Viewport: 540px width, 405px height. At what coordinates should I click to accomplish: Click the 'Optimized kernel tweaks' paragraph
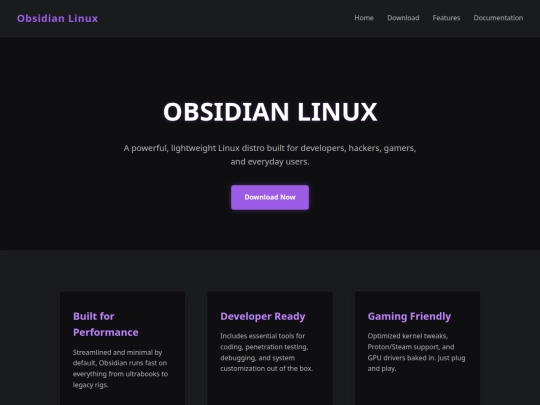point(416,352)
